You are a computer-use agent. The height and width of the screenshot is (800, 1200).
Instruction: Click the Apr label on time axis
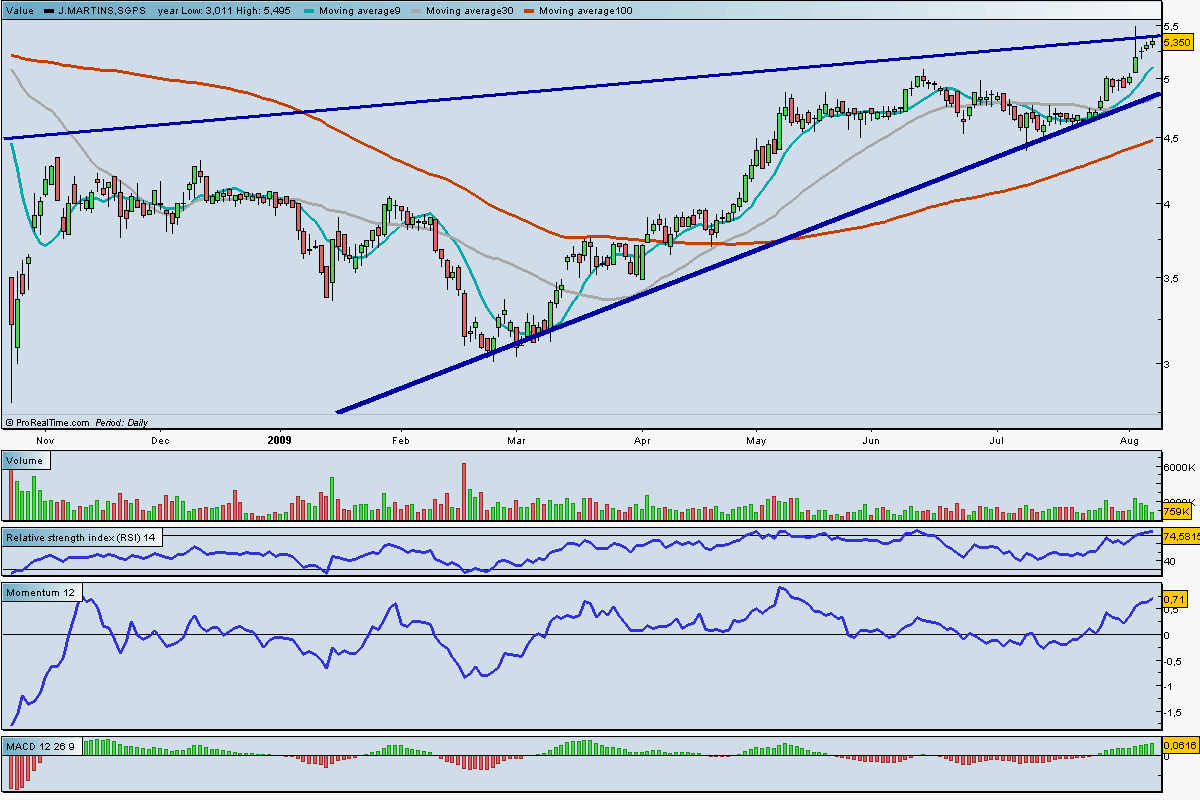click(642, 439)
